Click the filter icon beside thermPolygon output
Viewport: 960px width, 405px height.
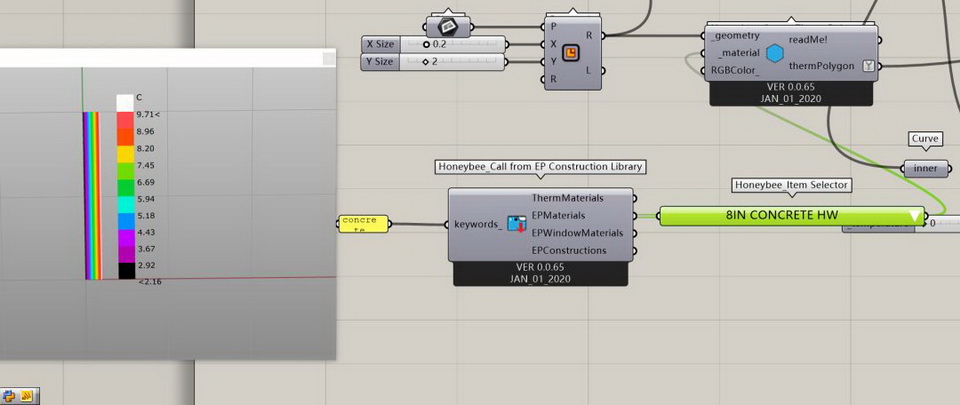[x=867, y=67]
